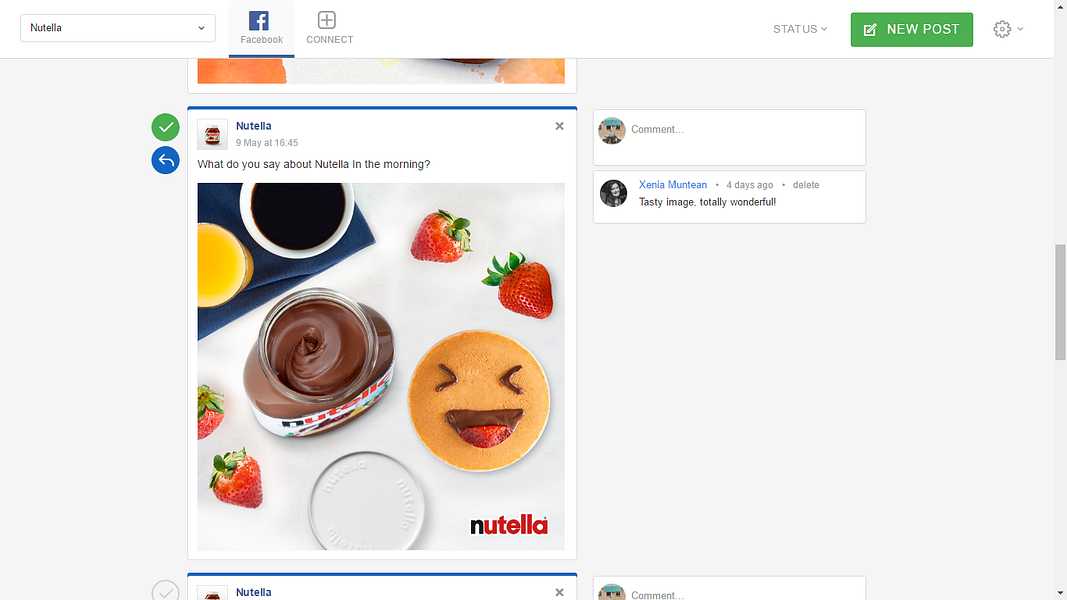1067x600 pixels.
Task: Focus the Comment field beside the morning post
Action: [x=729, y=137]
